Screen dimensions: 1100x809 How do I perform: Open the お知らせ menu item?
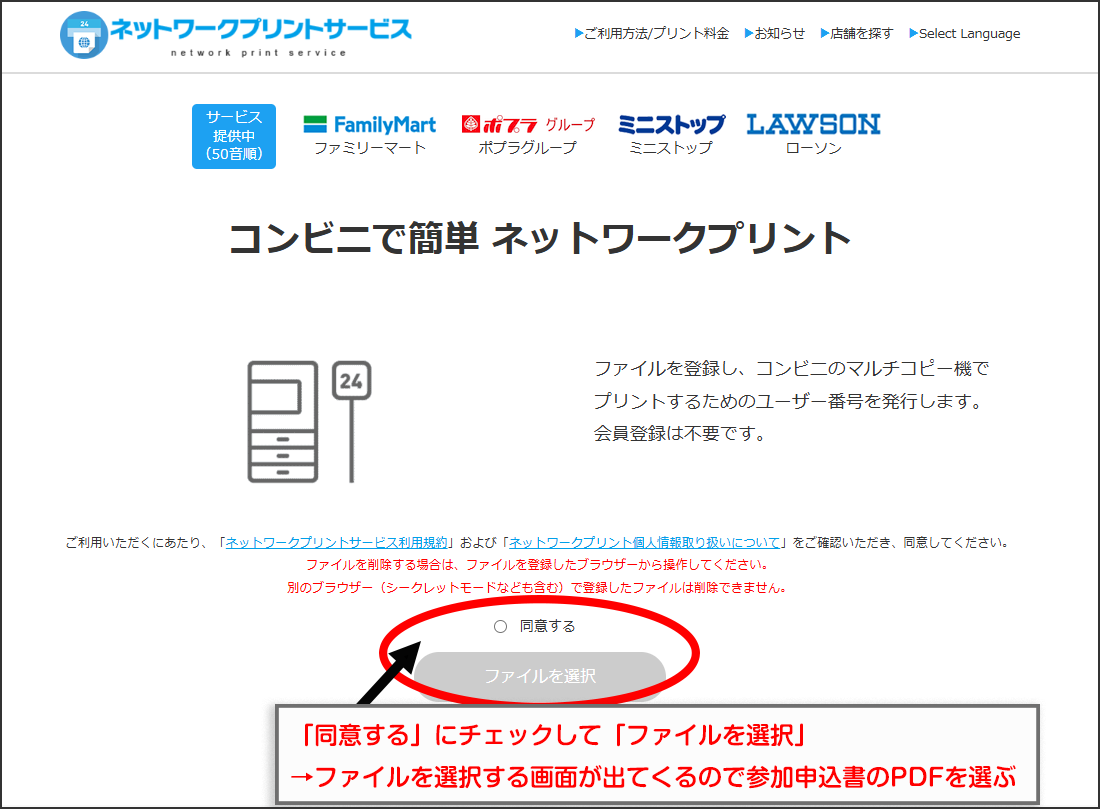pos(775,34)
